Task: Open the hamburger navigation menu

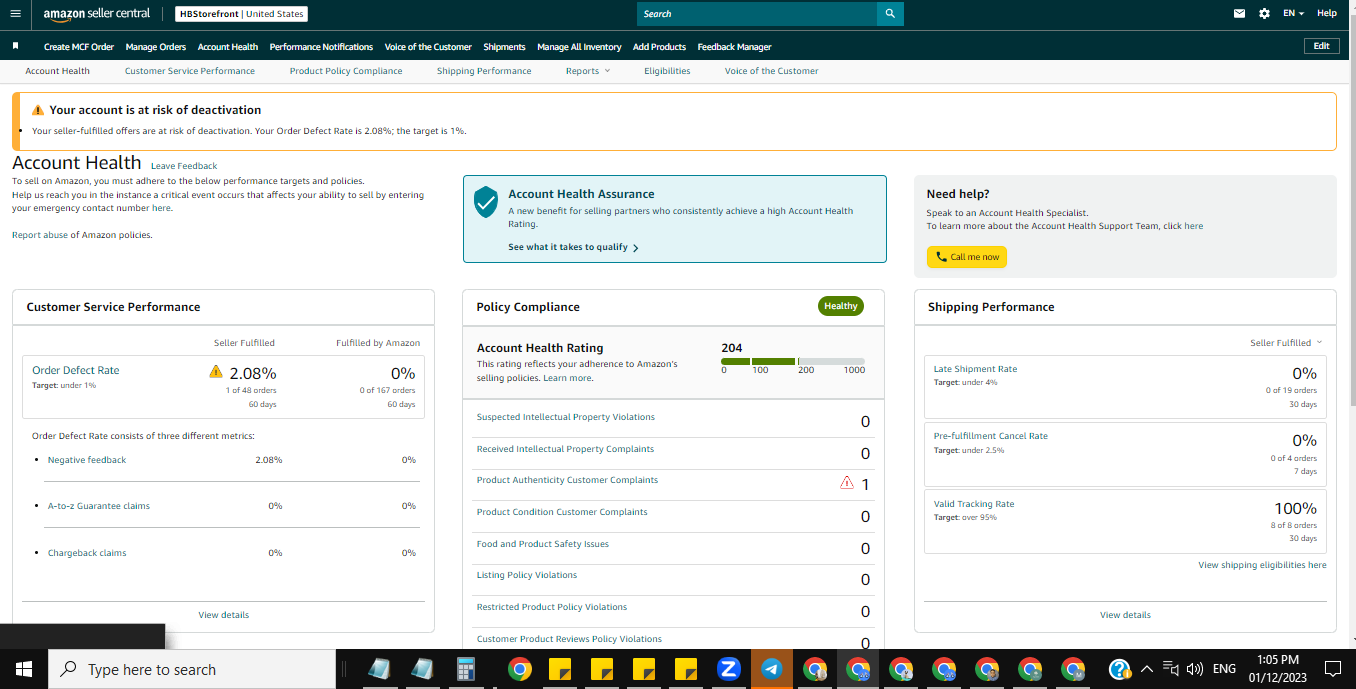Action: pyautogui.click(x=15, y=14)
